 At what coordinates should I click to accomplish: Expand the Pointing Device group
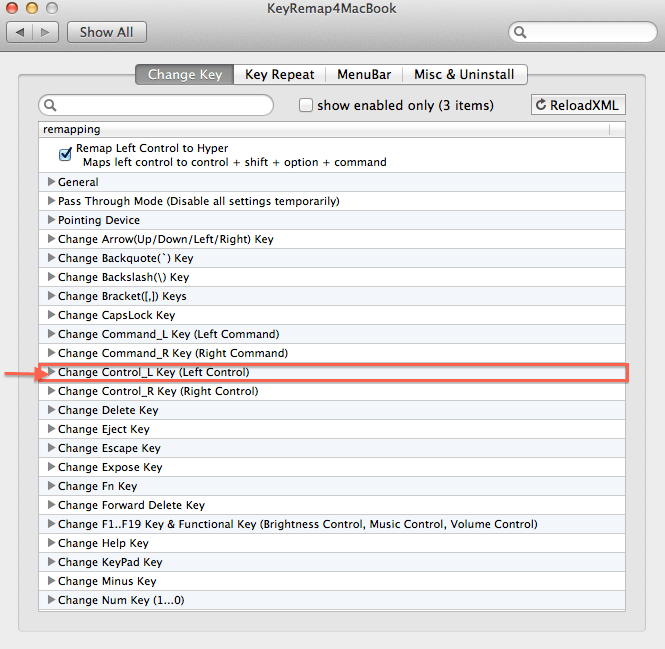(50, 220)
